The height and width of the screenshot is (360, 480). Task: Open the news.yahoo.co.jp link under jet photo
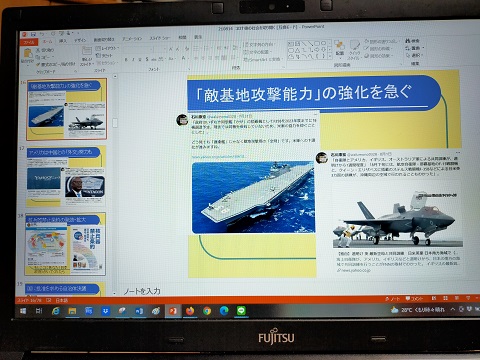(x=354, y=270)
